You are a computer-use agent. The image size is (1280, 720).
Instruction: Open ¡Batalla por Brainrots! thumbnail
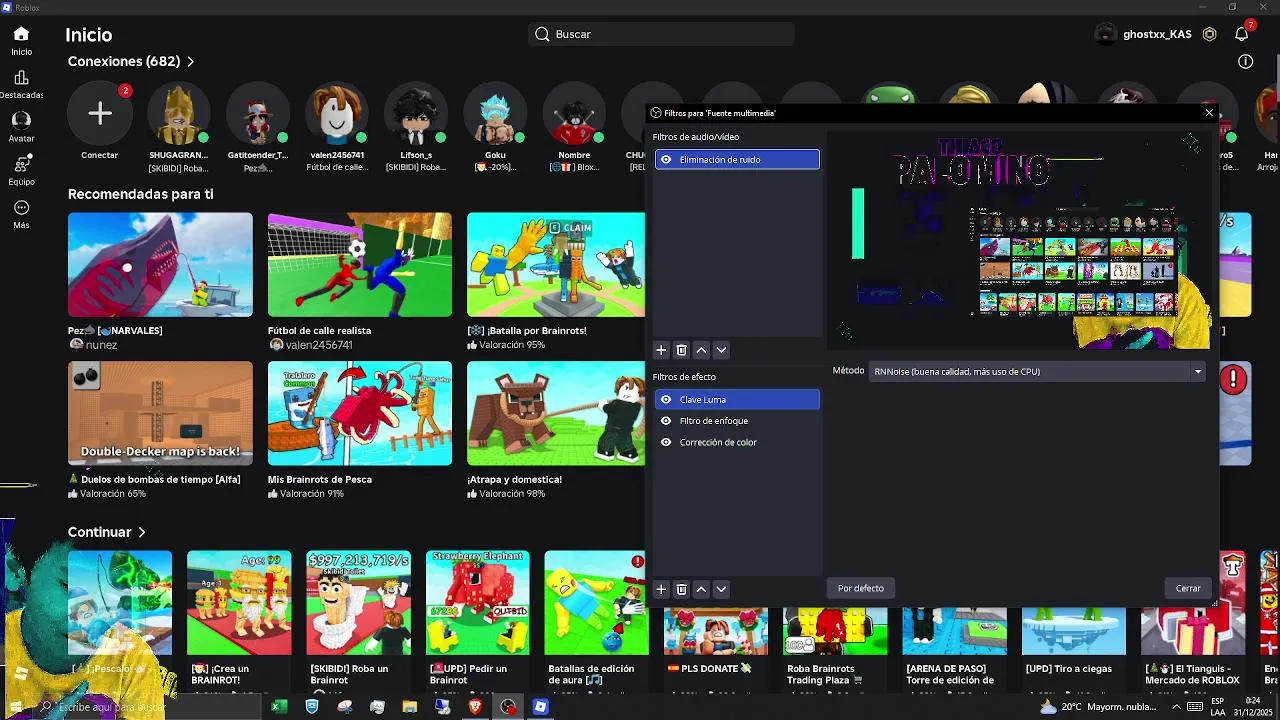[x=556, y=265]
